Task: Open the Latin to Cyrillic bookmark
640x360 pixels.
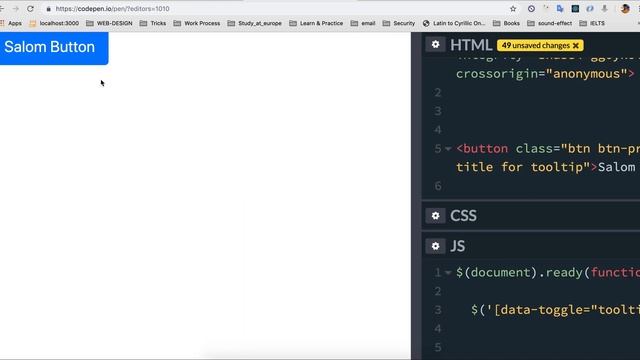Action: 454,23
